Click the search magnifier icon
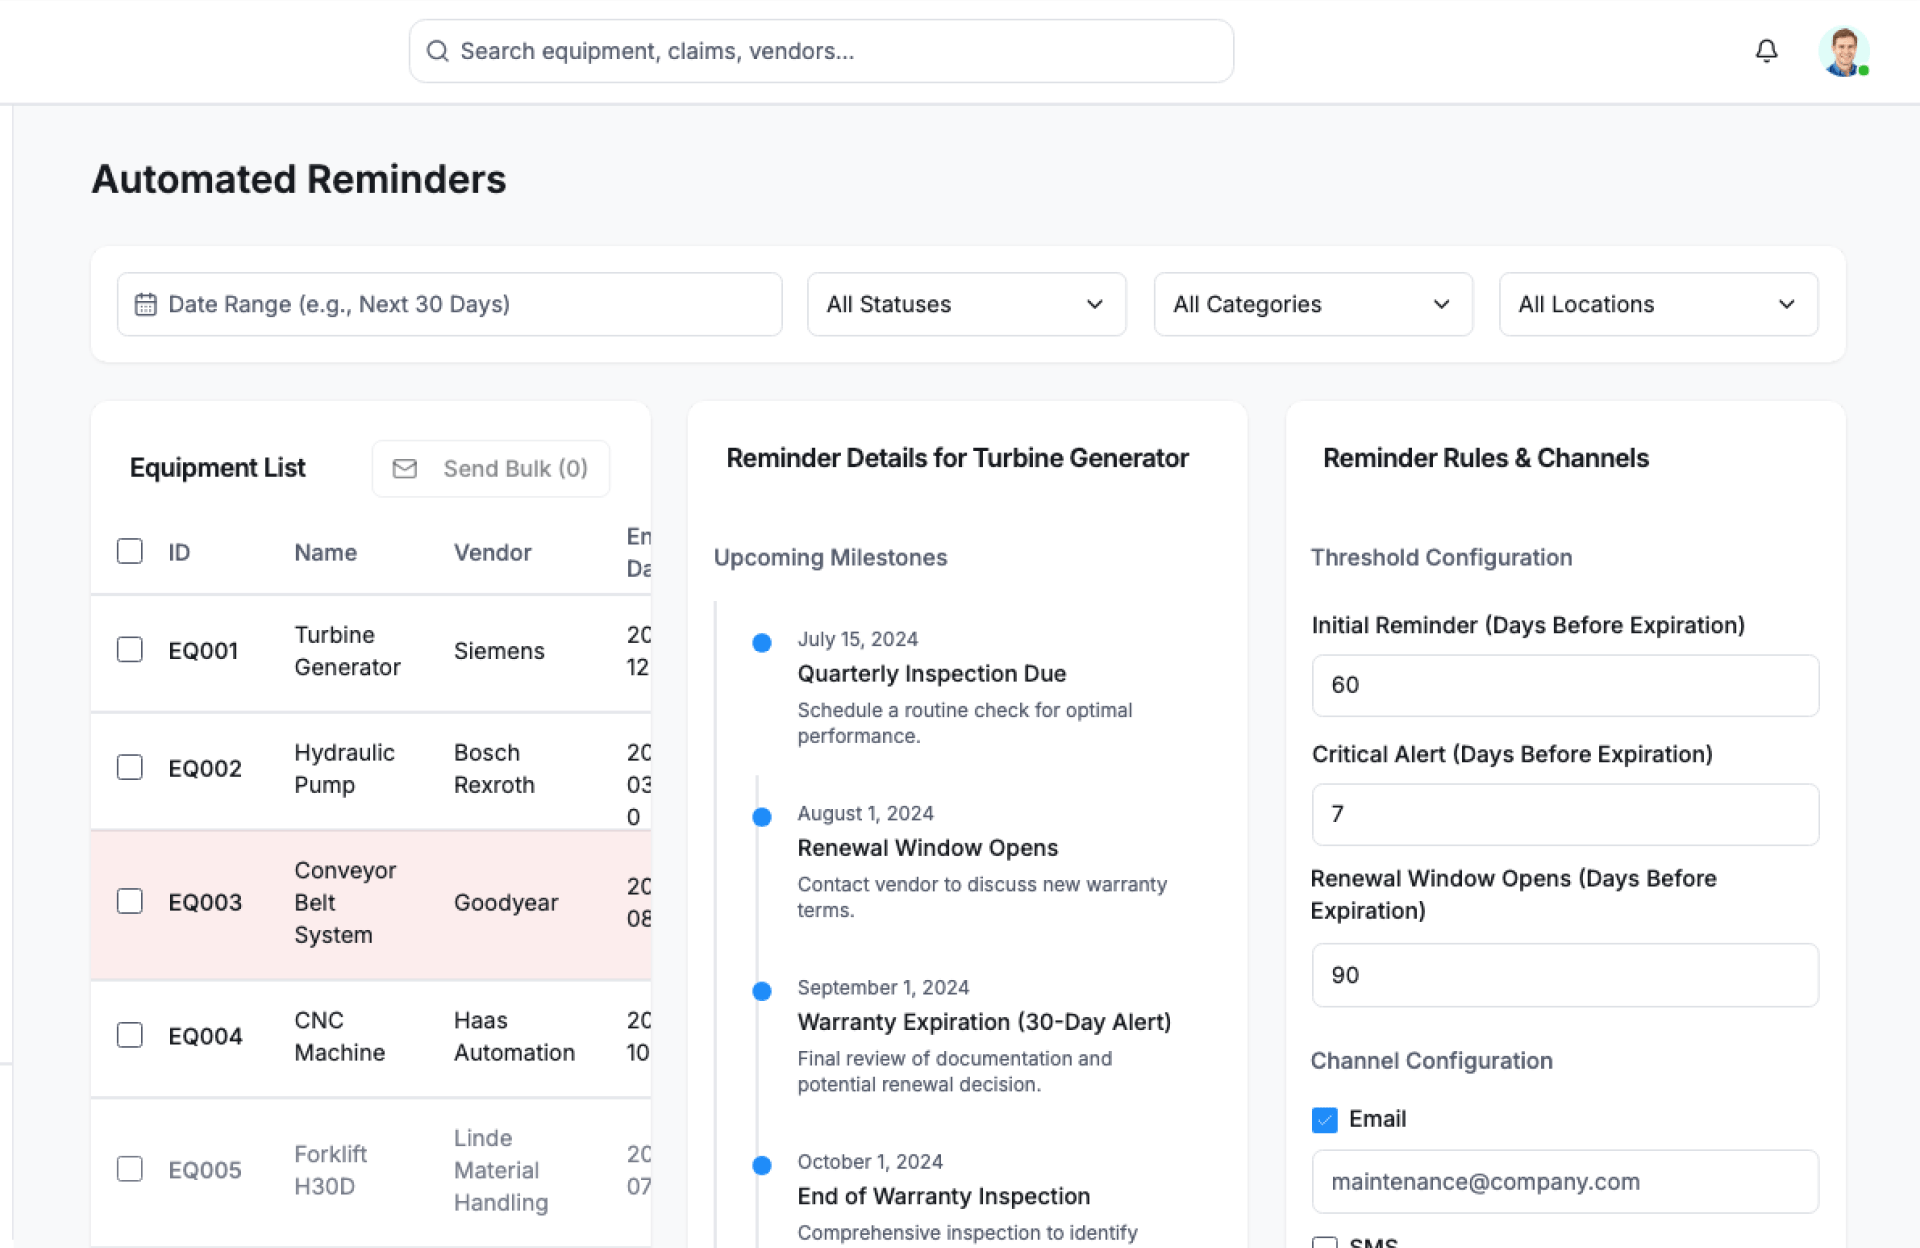This screenshot has height=1248, width=1920. [437, 51]
